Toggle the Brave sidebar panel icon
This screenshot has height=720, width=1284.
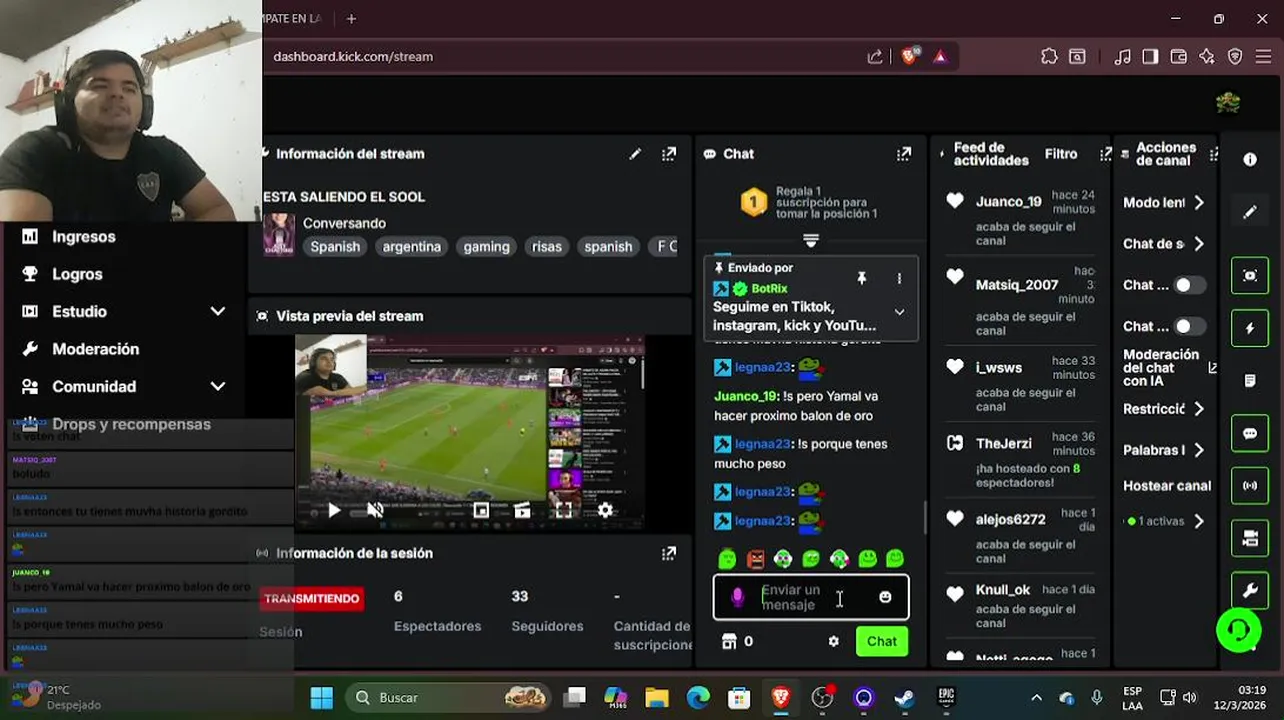(x=1150, y=57)
